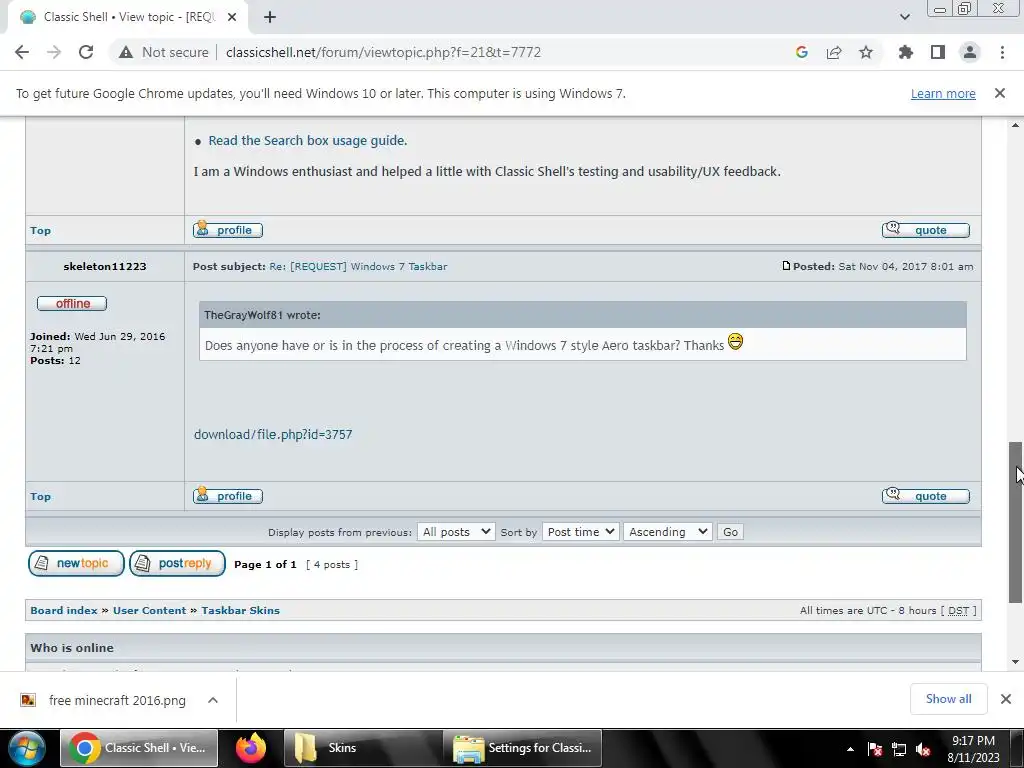Image resolution: width=1024 pixels, height=768 pixels.
Task: Open the User Content breadcrumb
Action: [x=150, y=610]
